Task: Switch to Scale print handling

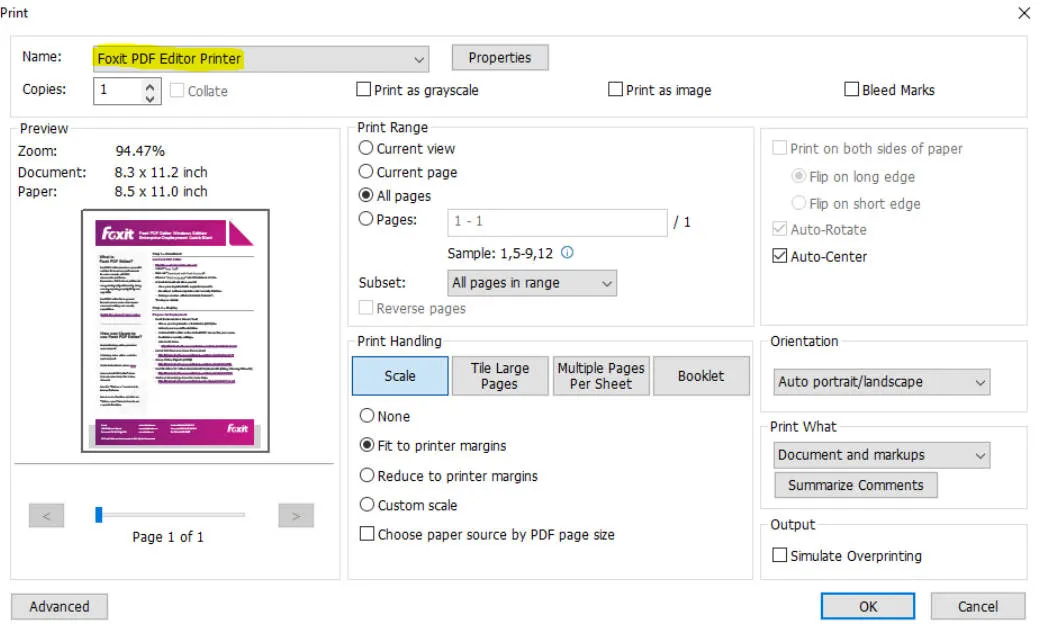Action: (400, 376)
